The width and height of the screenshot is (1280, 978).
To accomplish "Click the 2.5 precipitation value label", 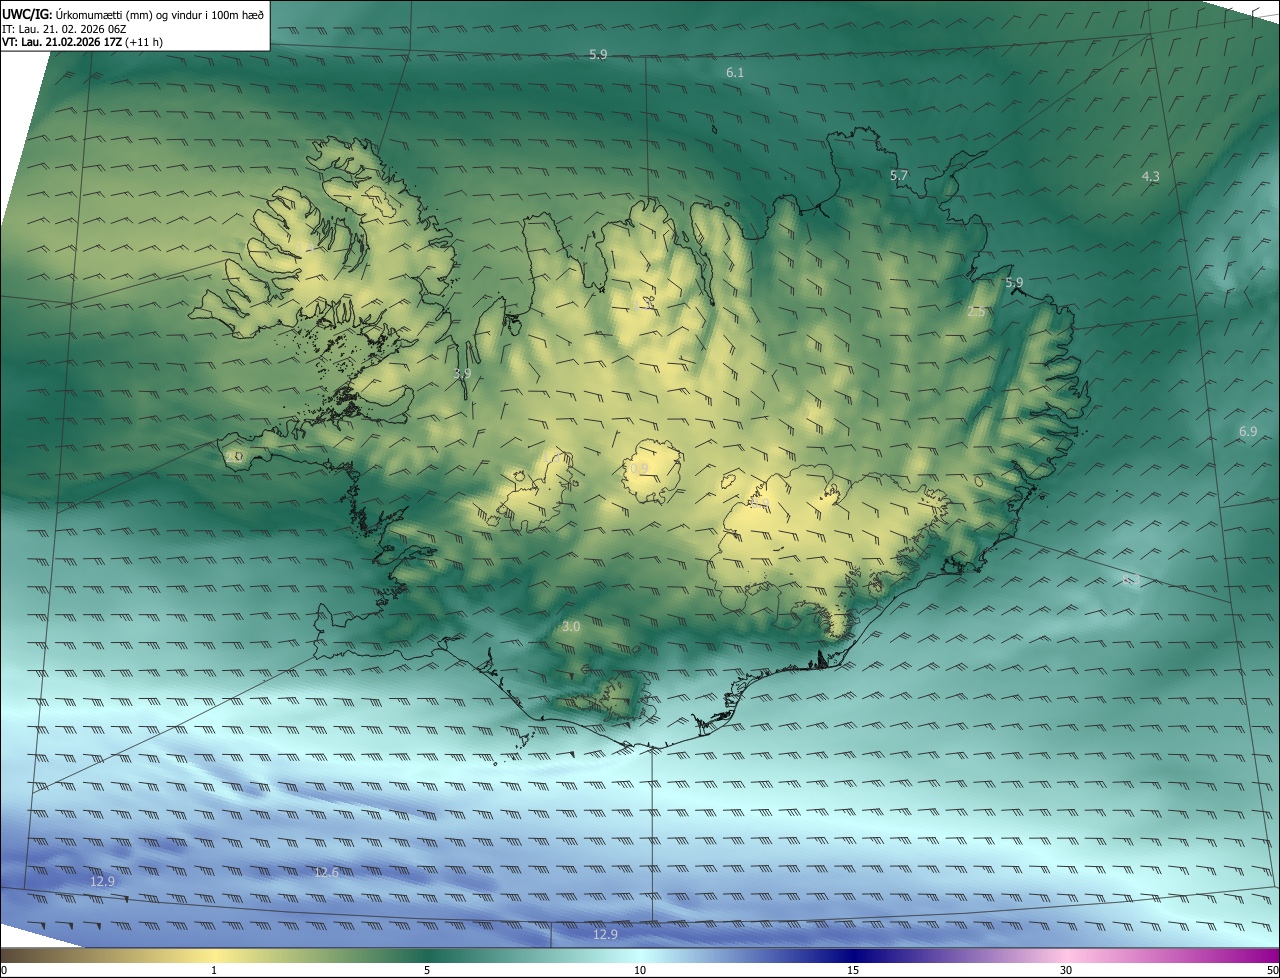I will coord(977,311).
